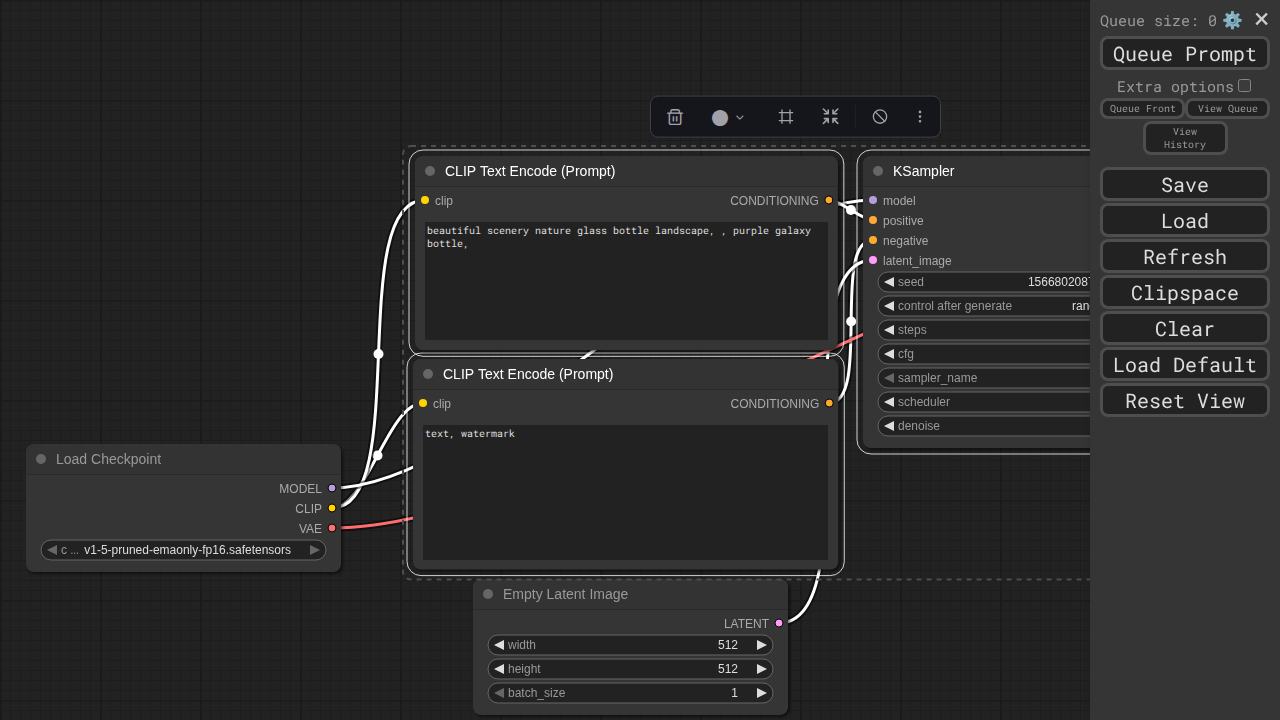
Task: Click the left arrow on the batch_size field
Action: [x=499, y=693]
